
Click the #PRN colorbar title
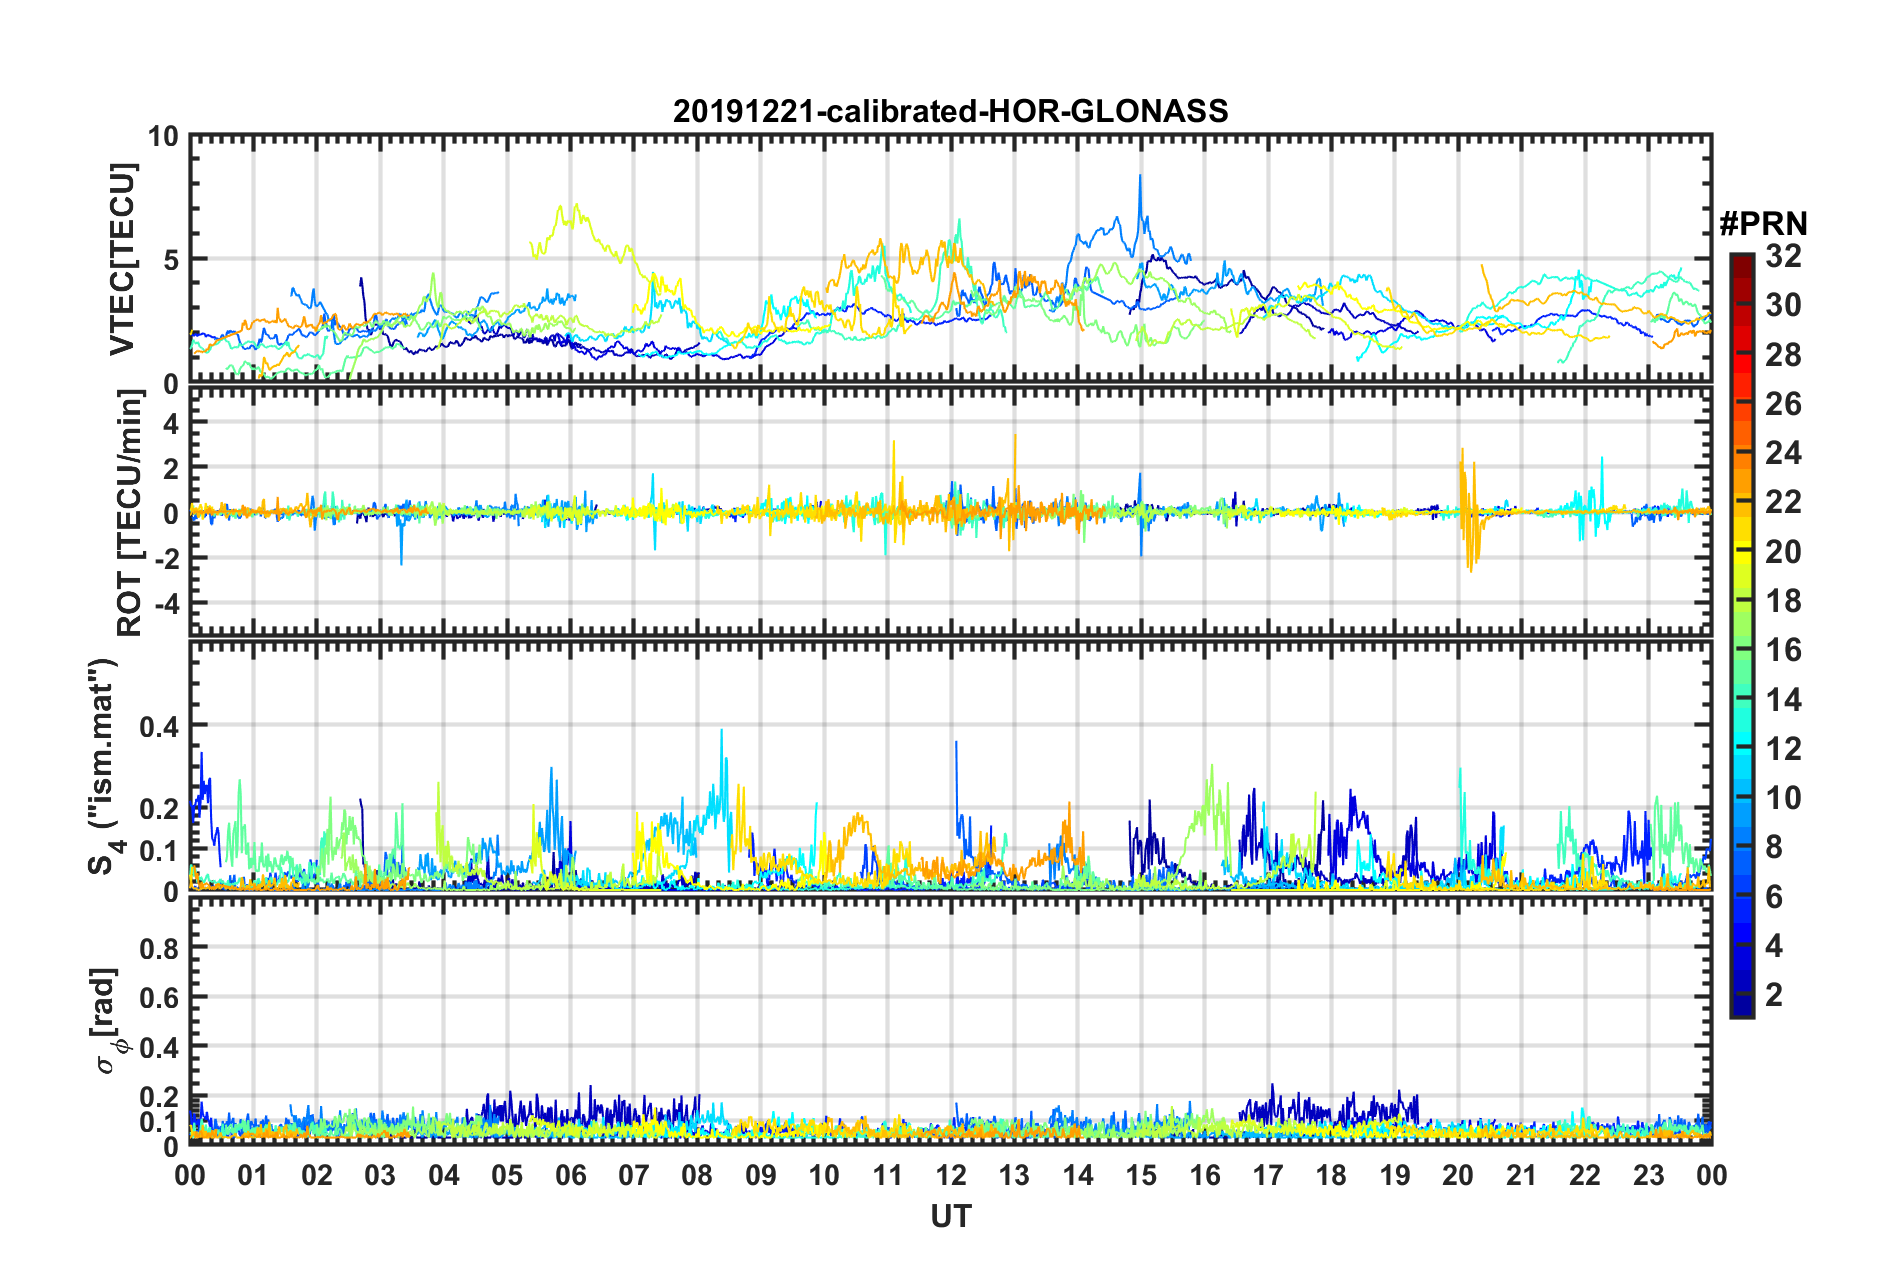(x=1763, y=224)
